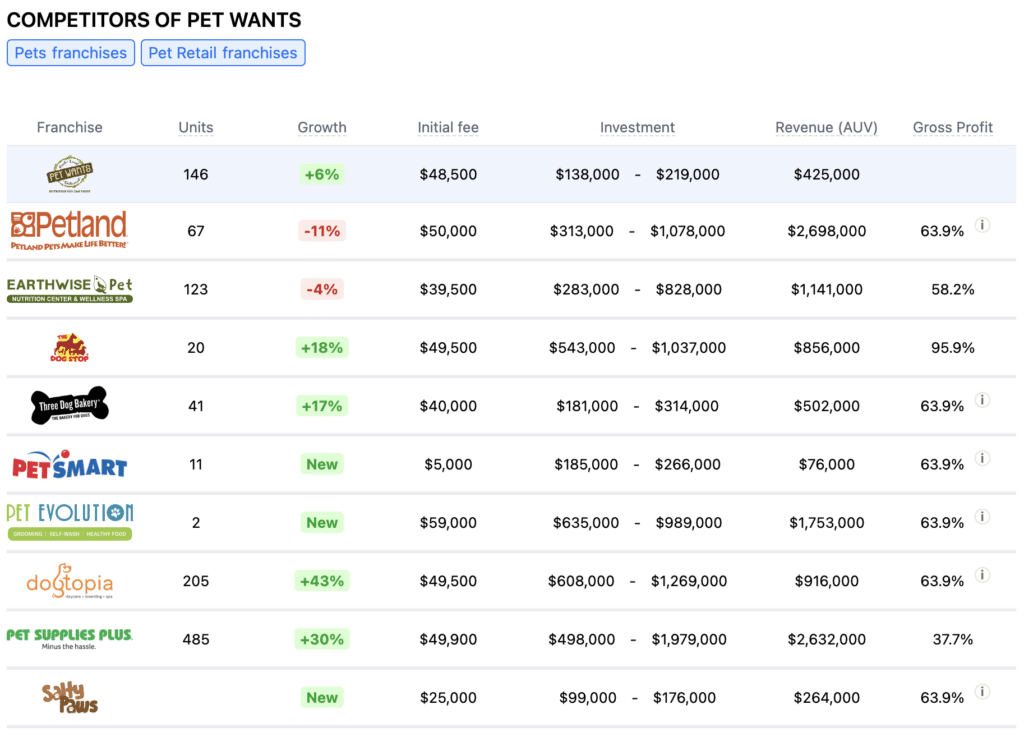
Task: Sort by Investment column header
Action: (637, 127)
